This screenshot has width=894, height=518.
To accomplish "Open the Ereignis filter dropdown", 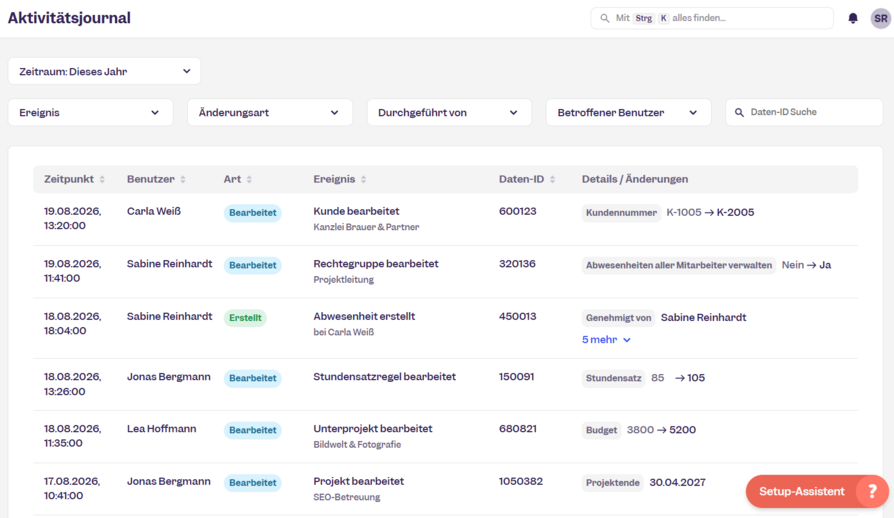I will [90, 112].
